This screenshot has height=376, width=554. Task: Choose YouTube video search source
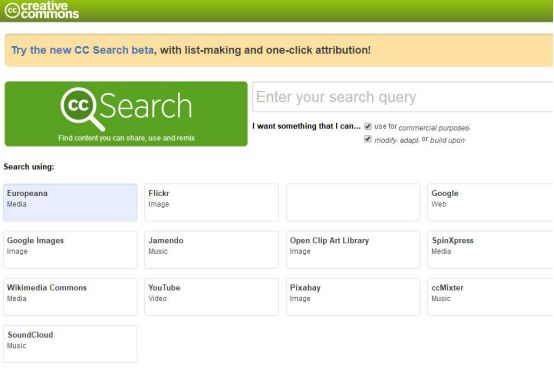click(211, 297)
